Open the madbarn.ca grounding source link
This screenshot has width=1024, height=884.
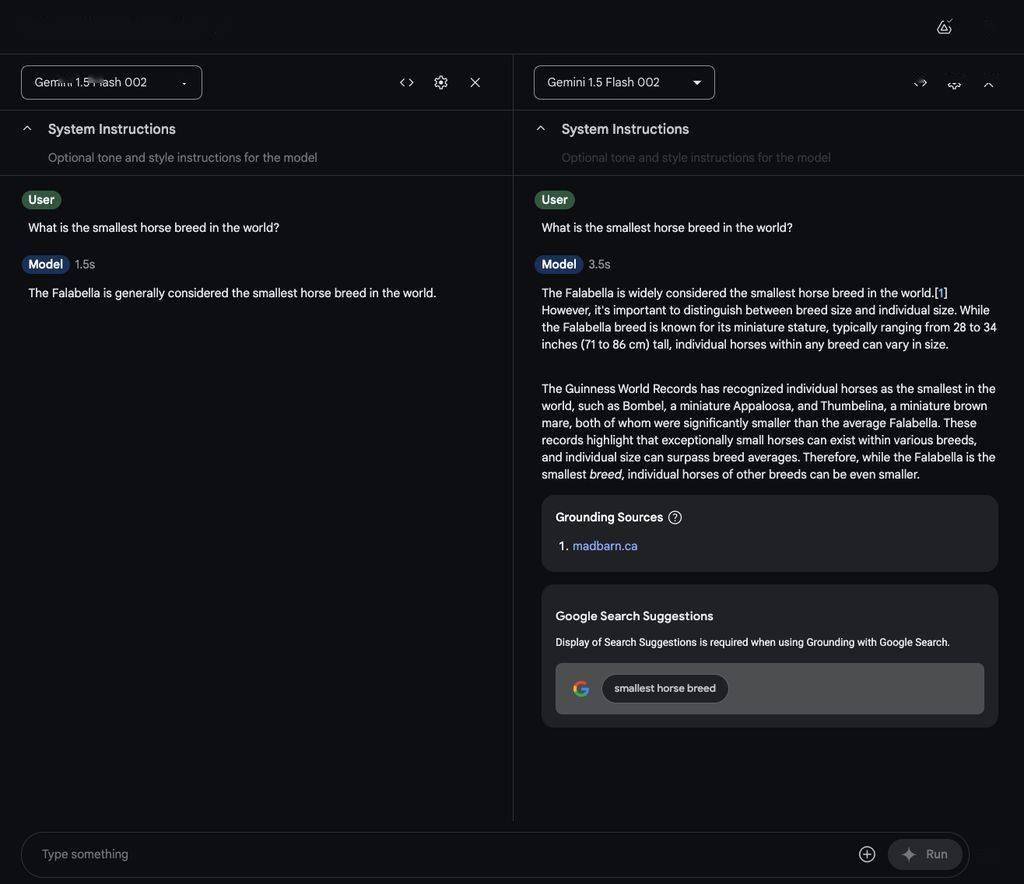coord(605,546)
